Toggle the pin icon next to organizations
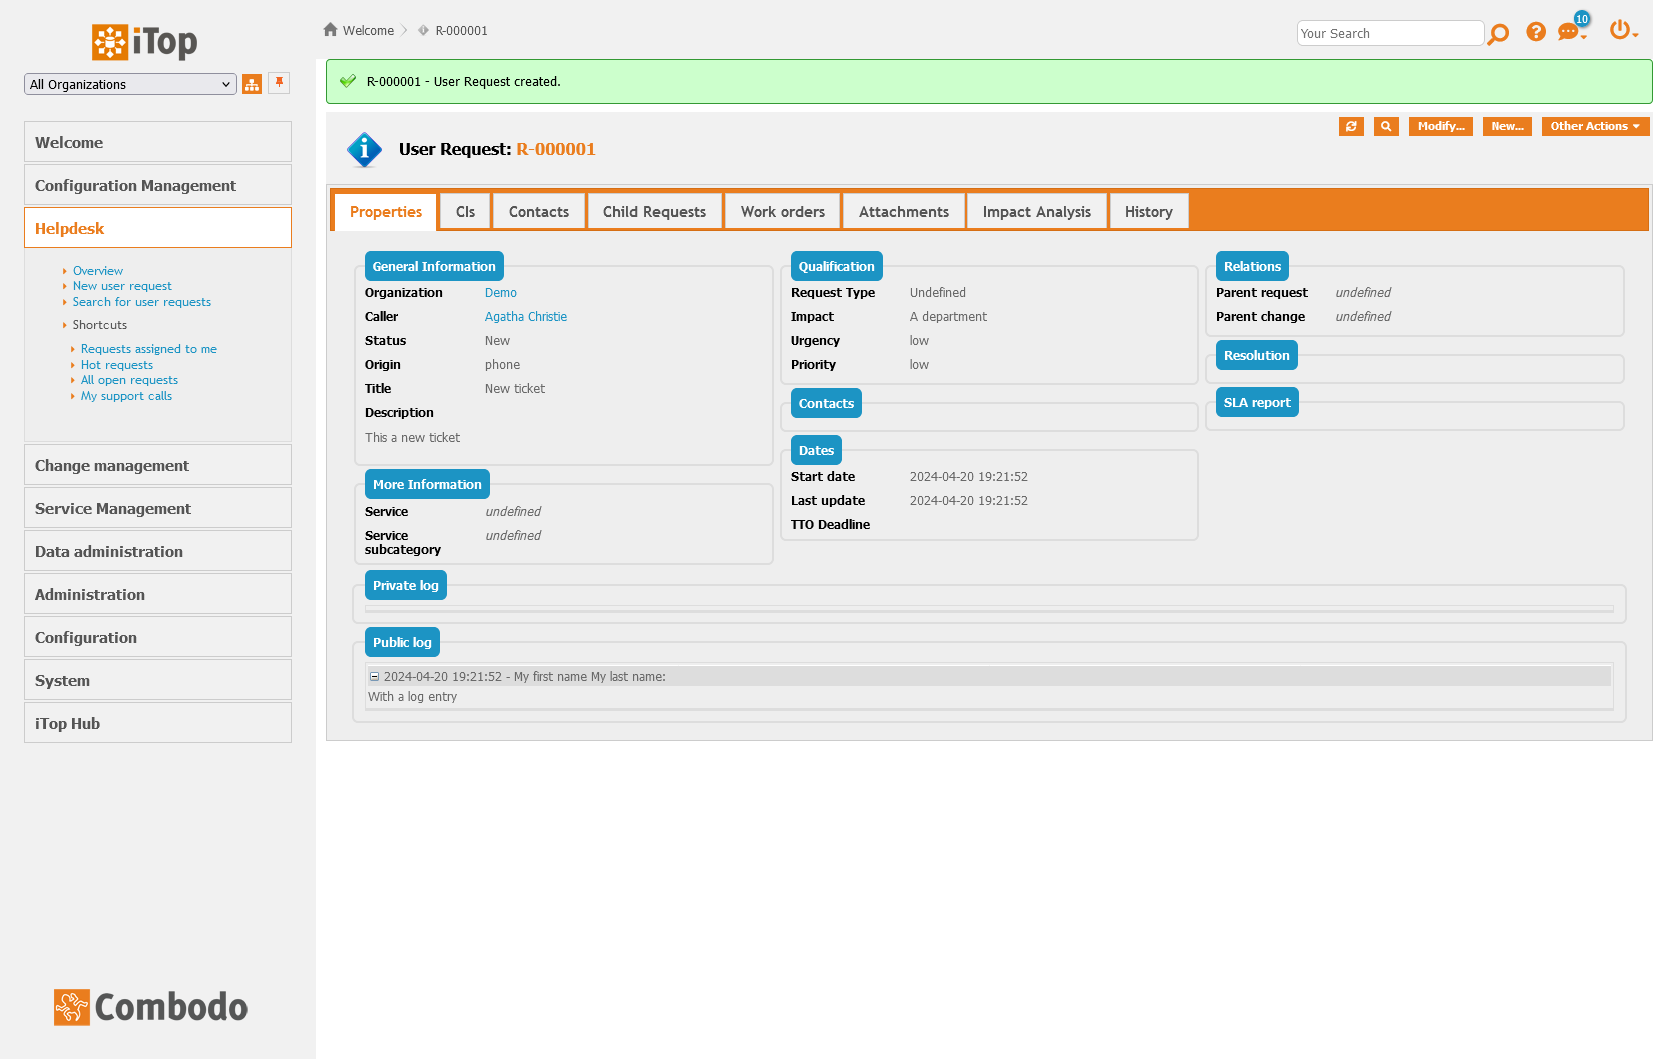Screen dimensions: 1653x1059 coord(279,83)
